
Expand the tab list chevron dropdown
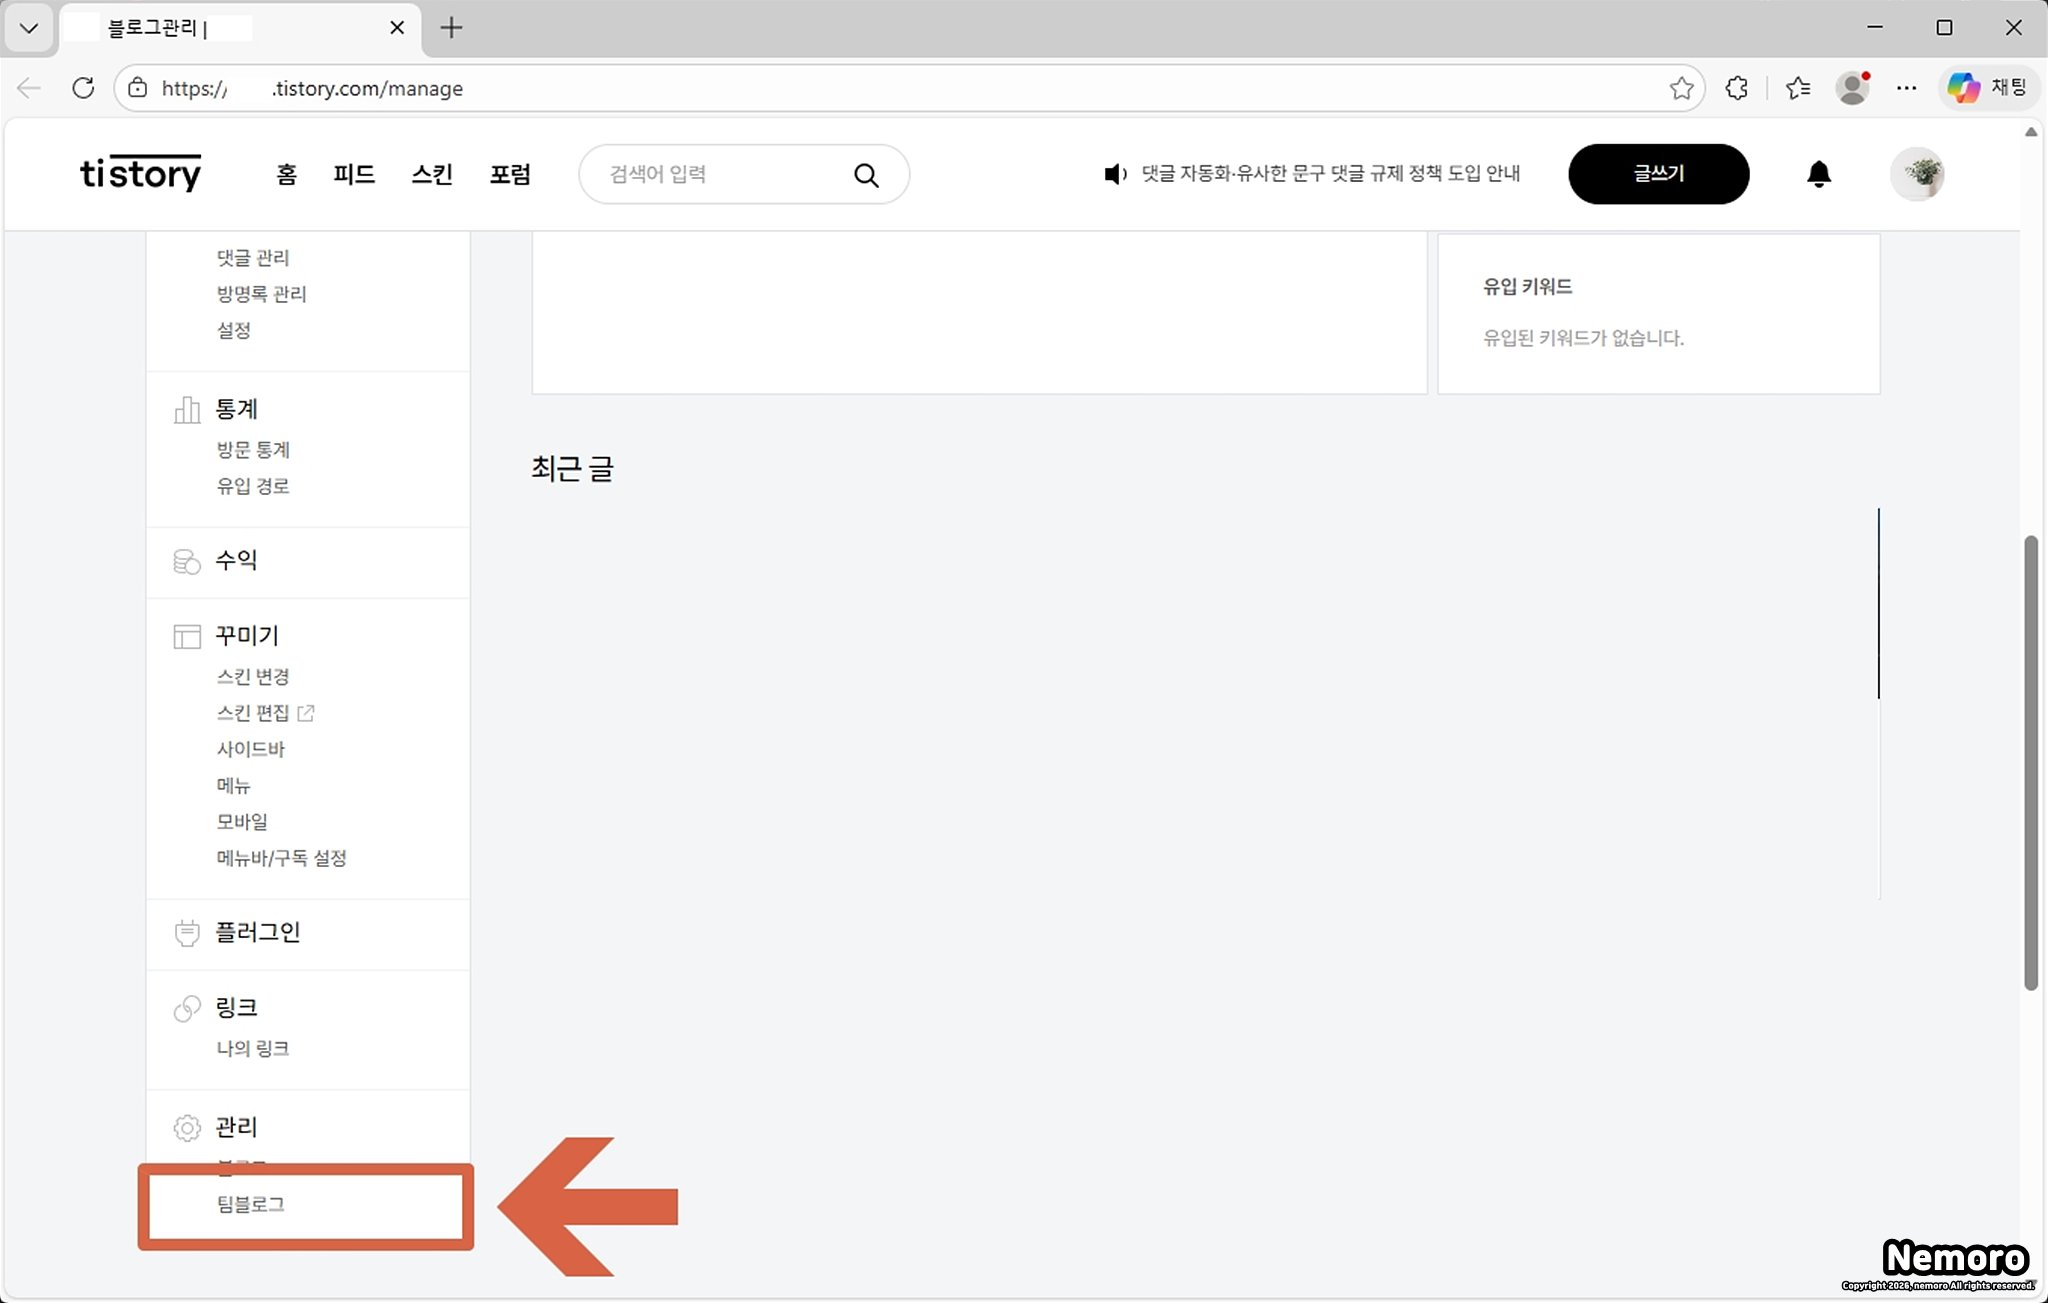click(x=28, y=28)
